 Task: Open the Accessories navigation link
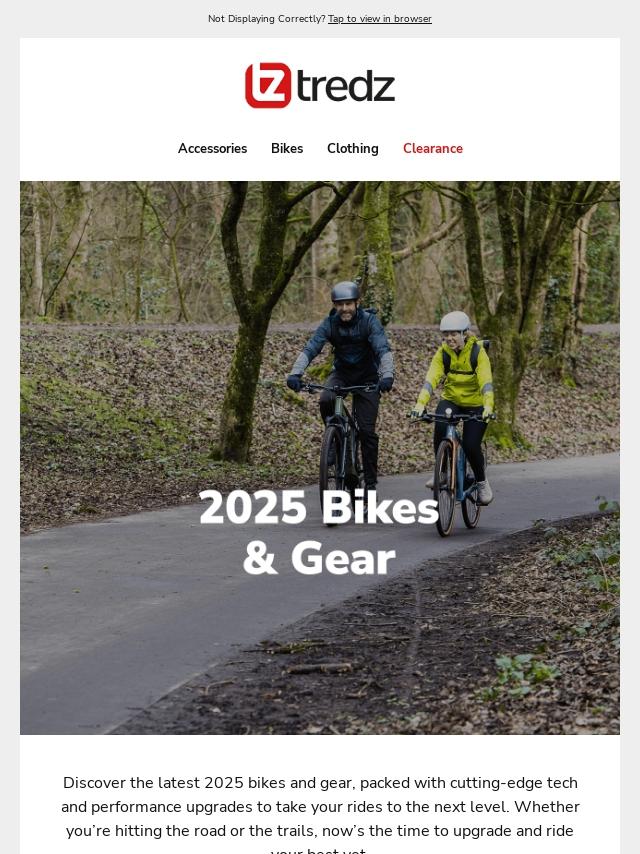tap(212, 148)
